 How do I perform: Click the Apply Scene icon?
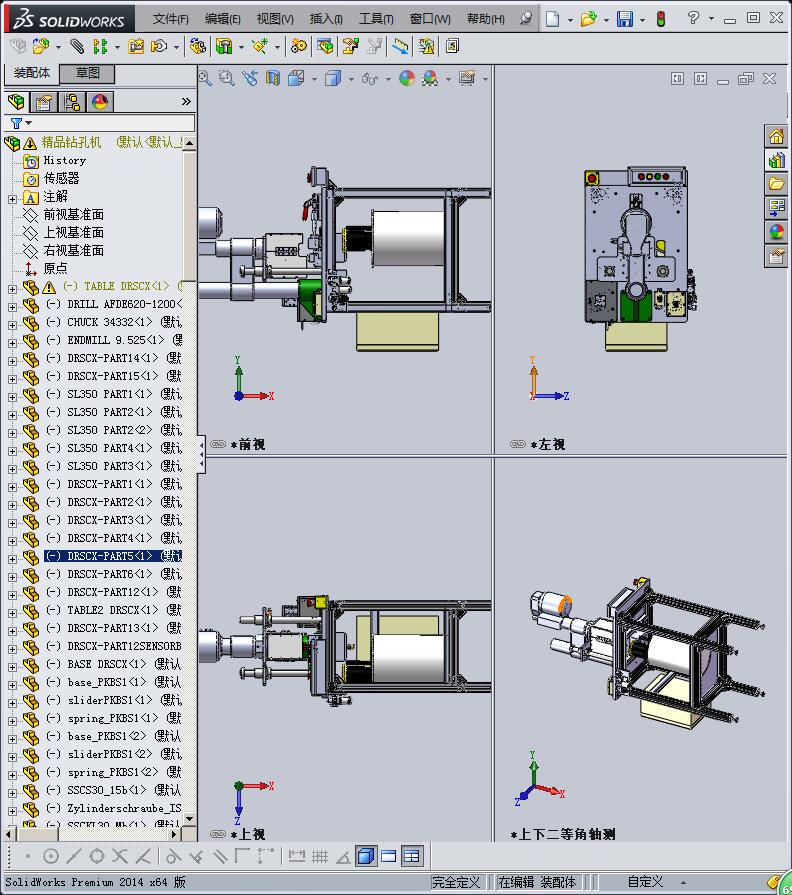(430, 78)
